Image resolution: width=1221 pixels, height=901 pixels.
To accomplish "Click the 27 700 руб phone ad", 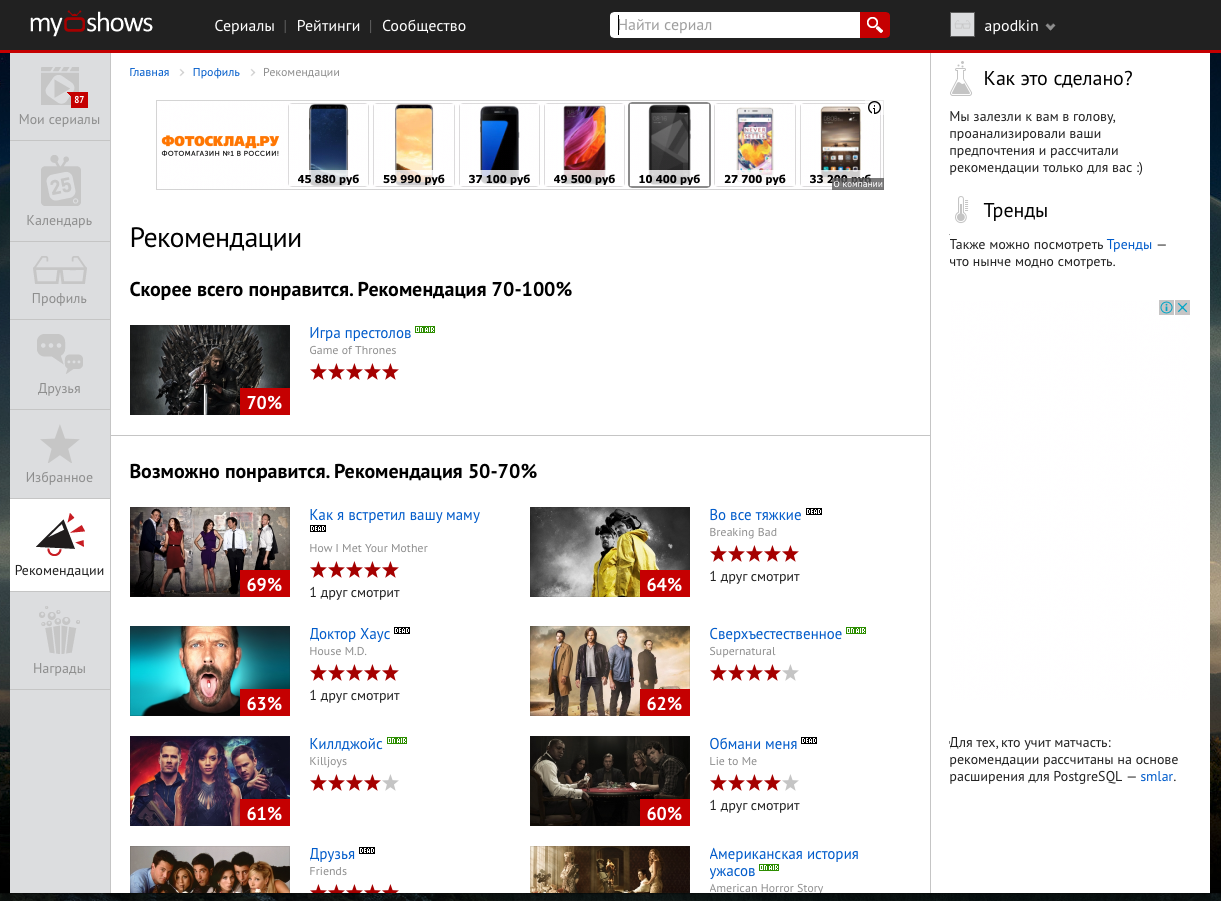I will click(754, 145).
